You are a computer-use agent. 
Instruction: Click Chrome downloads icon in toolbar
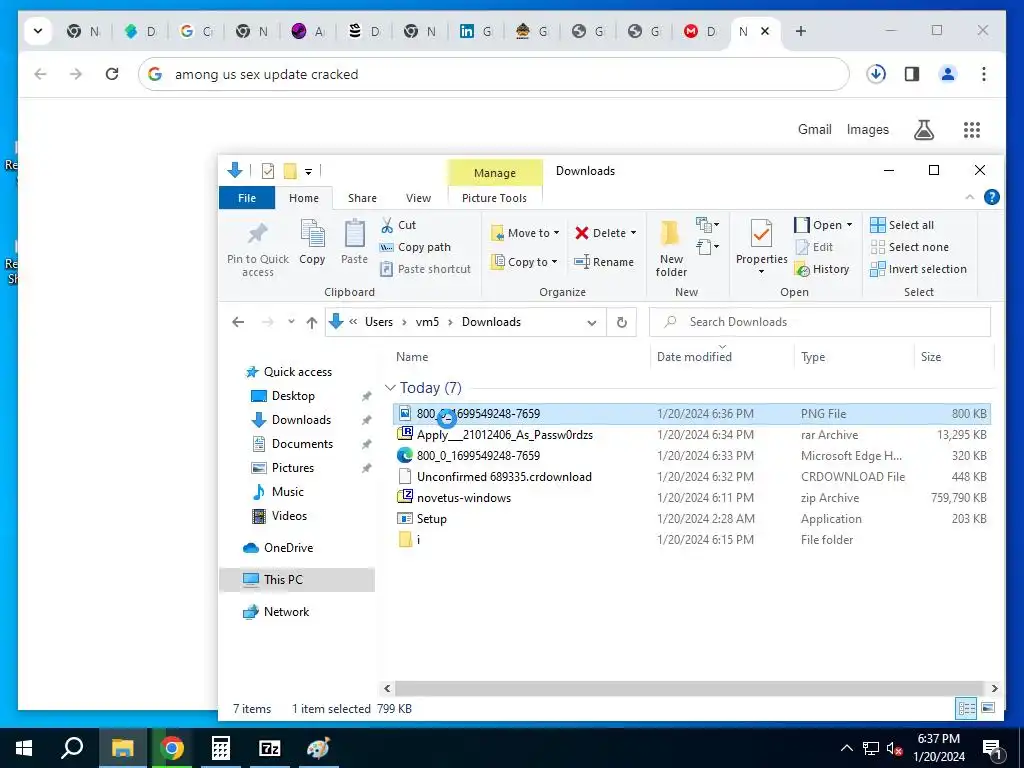click(x=876, y=74)
